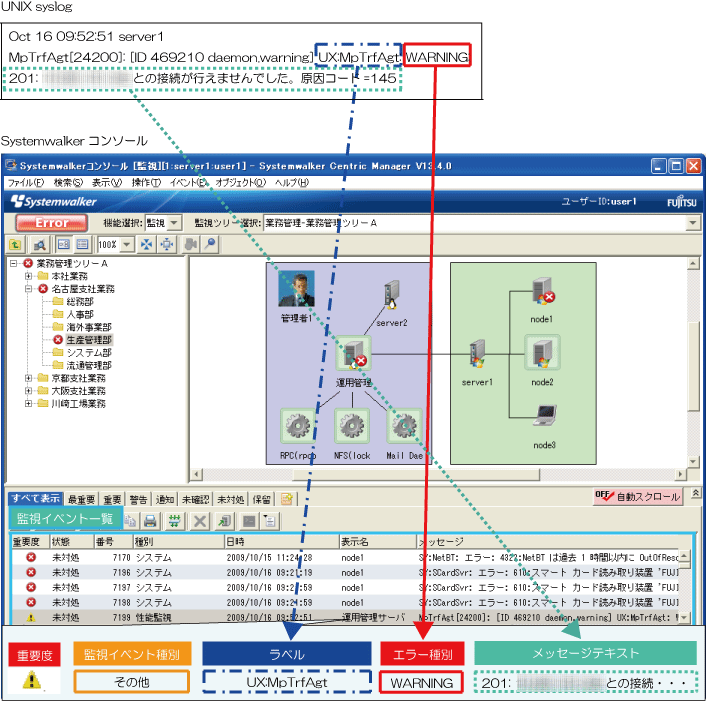706x701 pixels.
Task: Open the 100% zoom dropdown
Action: [x=127, y=244]
